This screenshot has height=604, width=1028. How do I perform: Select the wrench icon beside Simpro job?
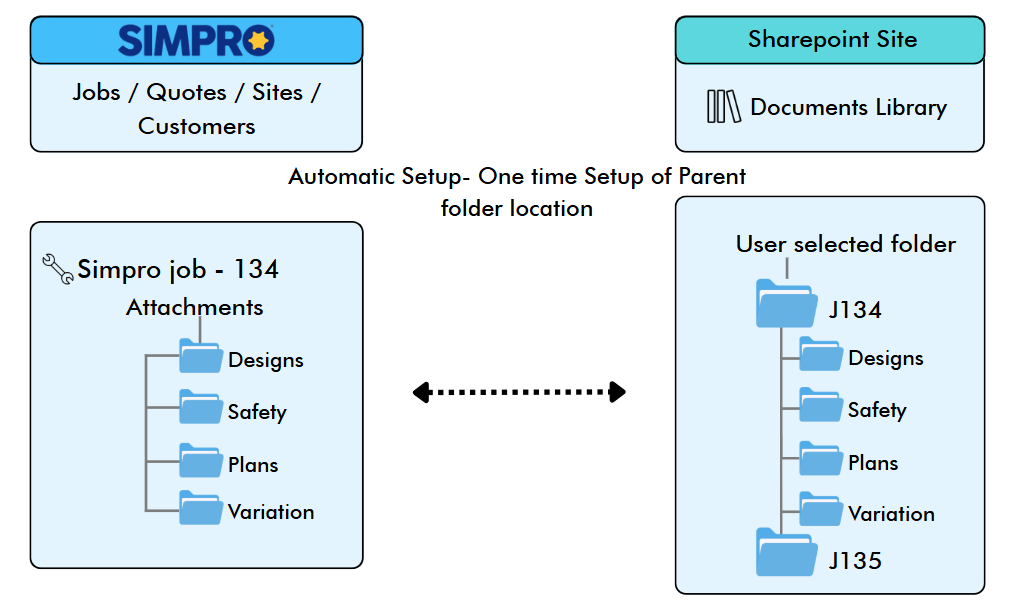[58, 269]
